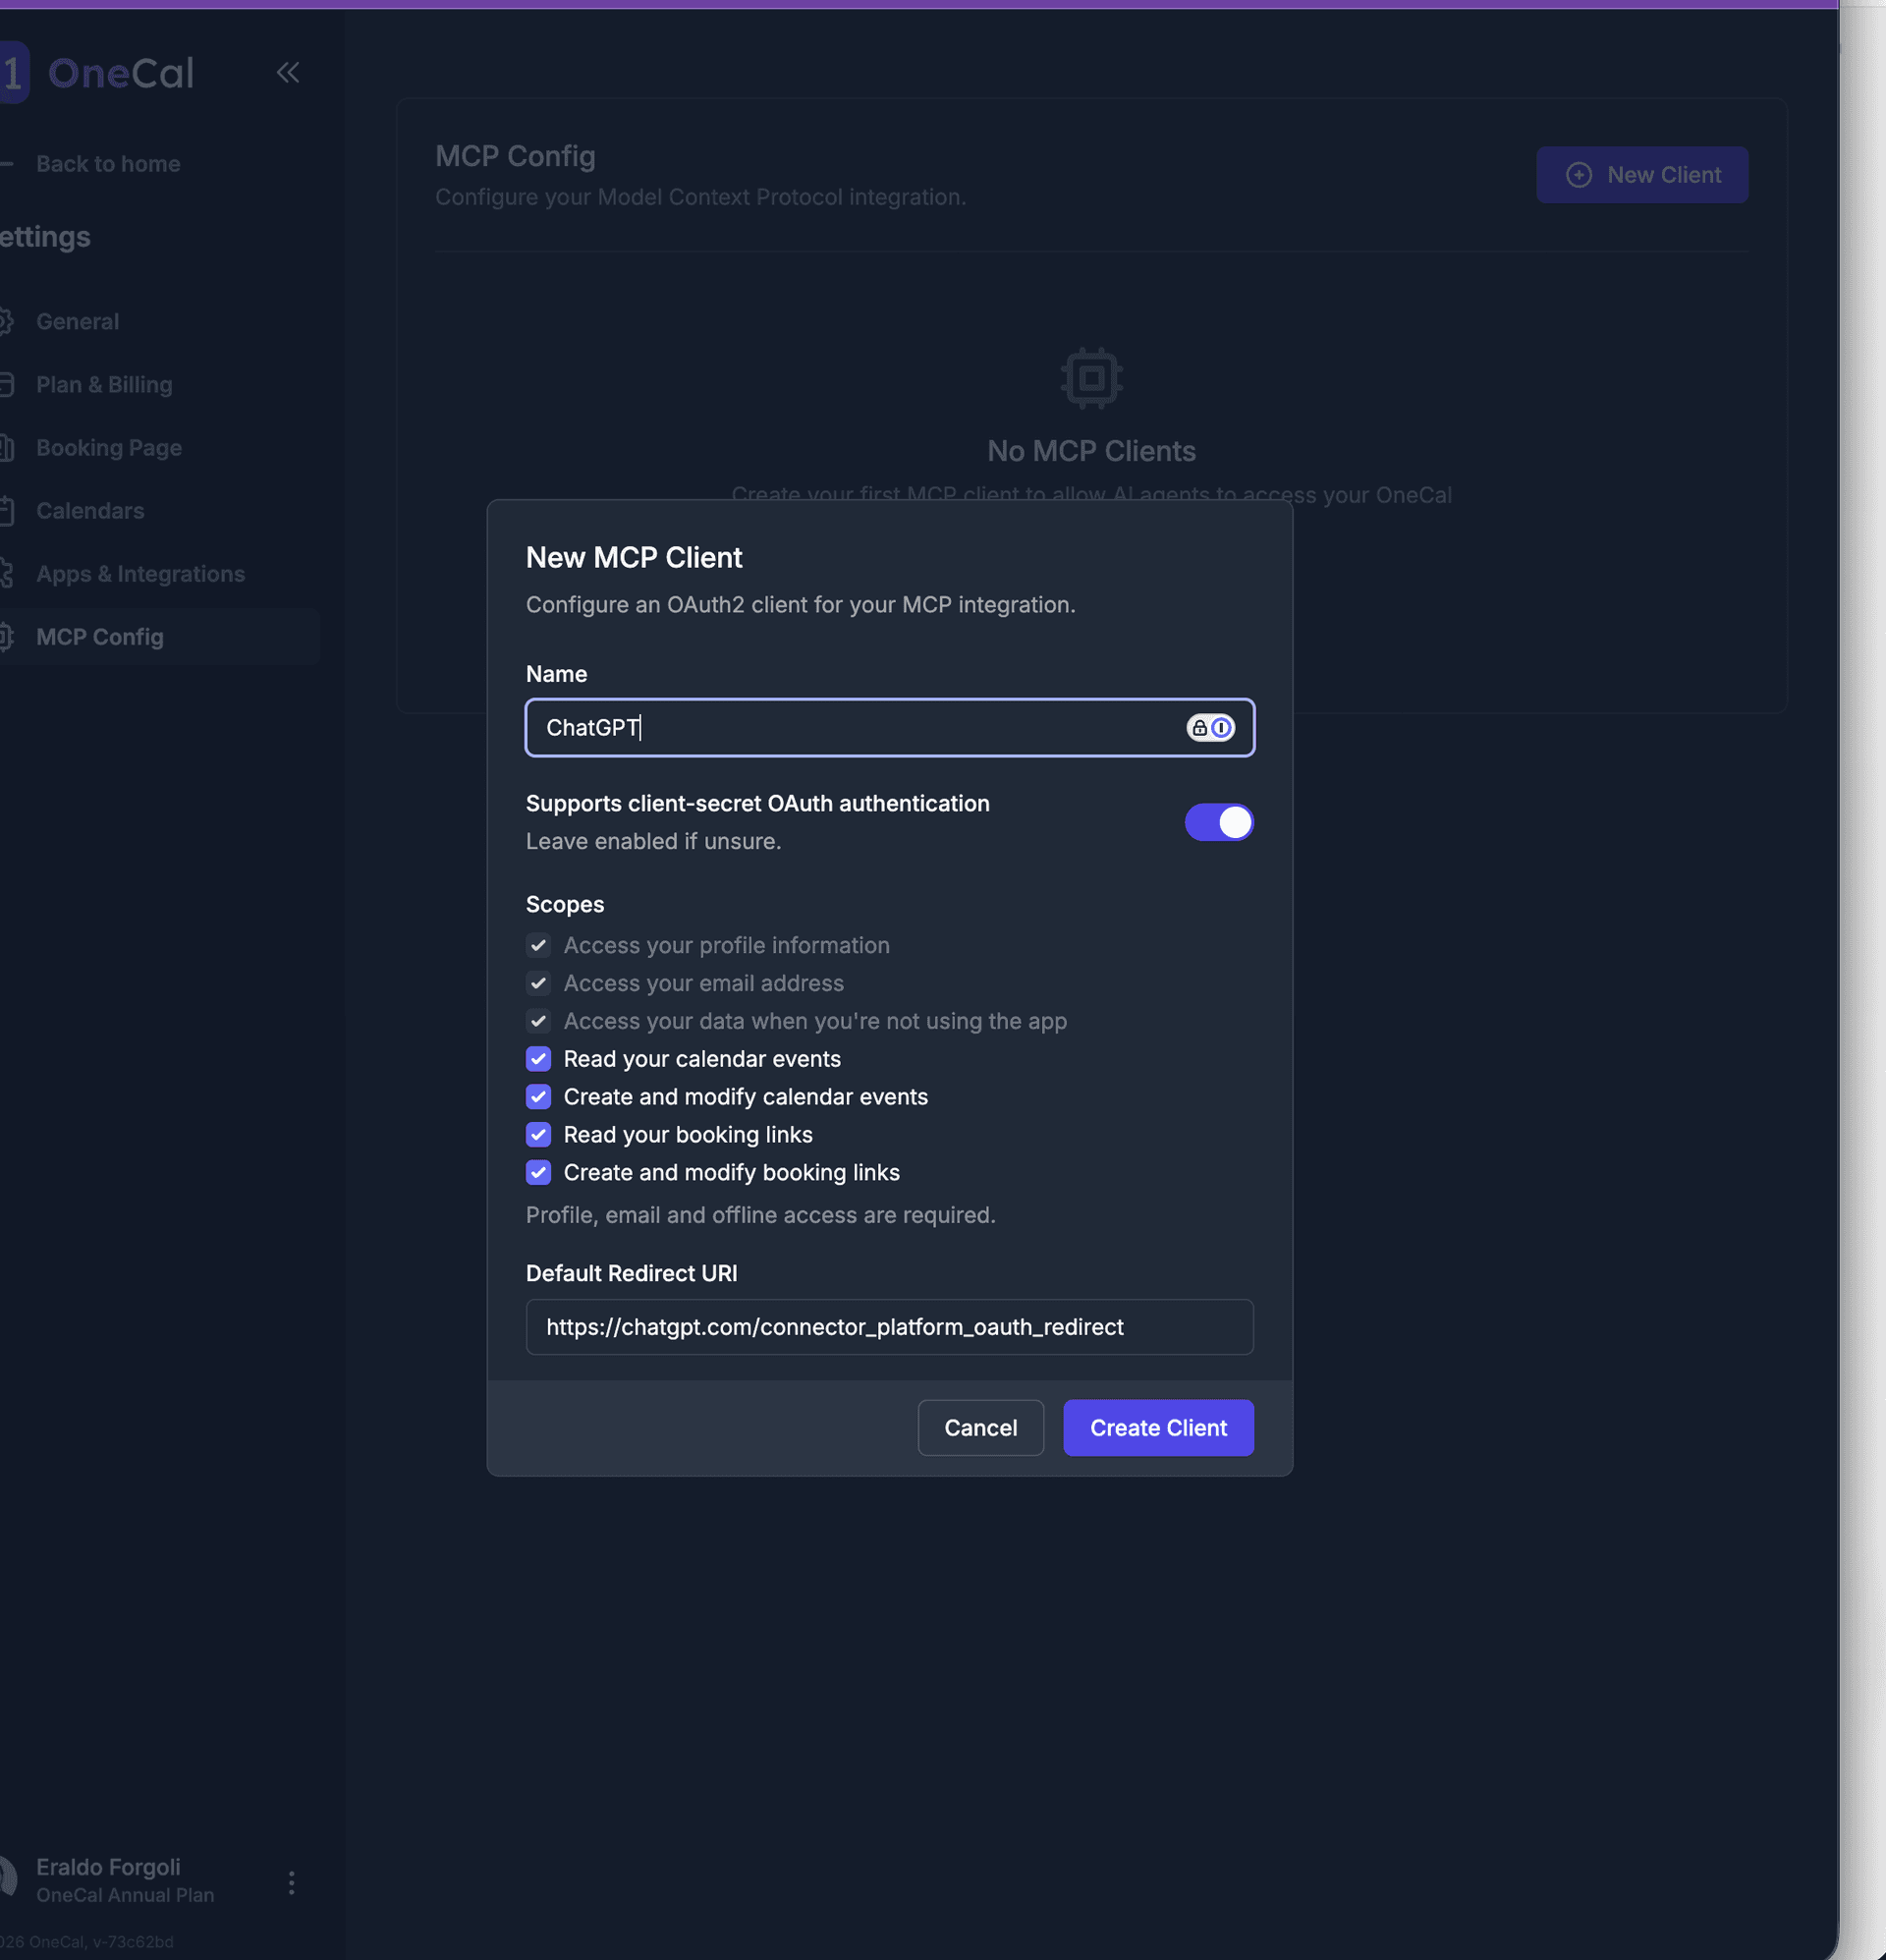Viewport: 1886px width, 1960px height.
Task: Toggle client-secret OAuth authentication switch
Action: [1218, 822]
